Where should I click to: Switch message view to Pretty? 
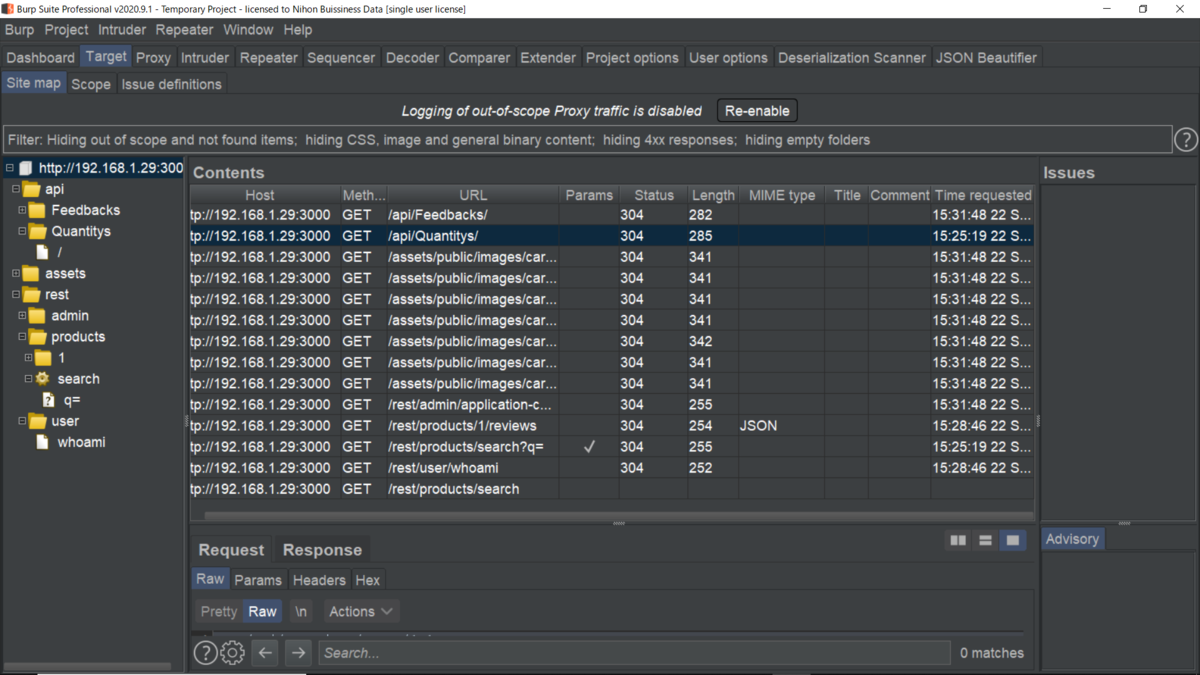point(218,611)
